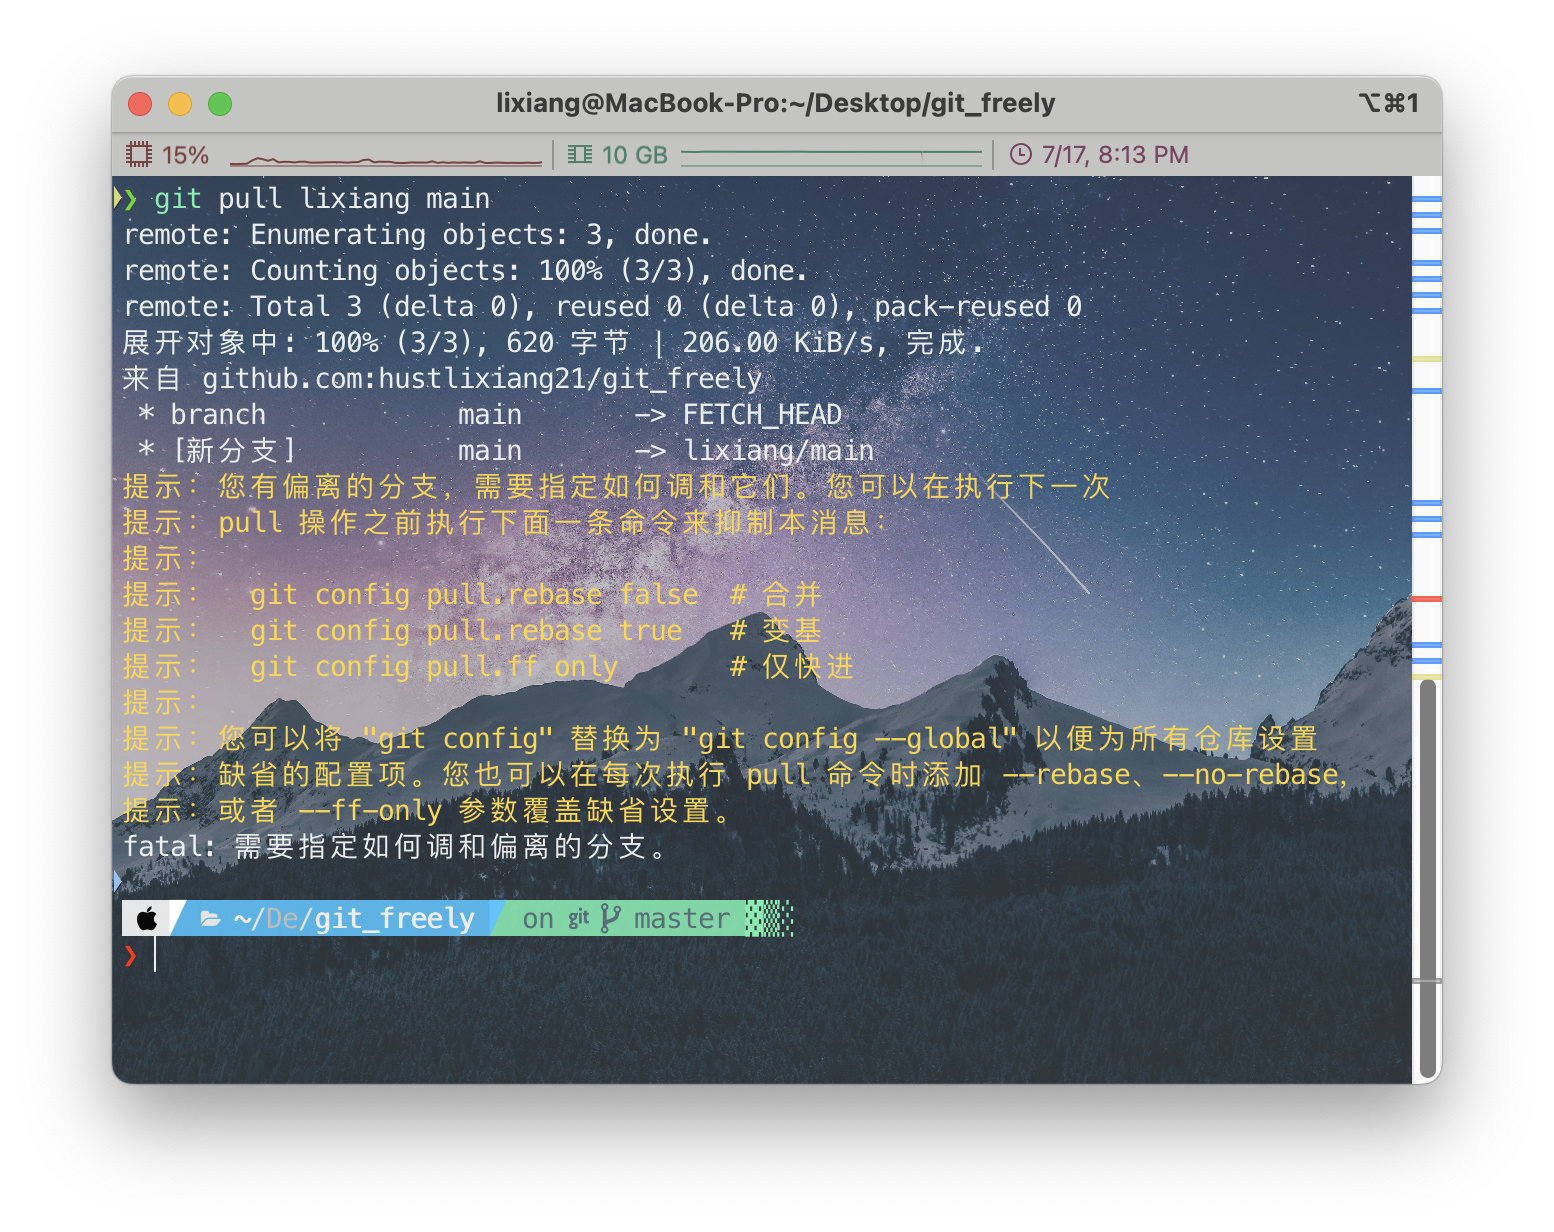Click the command input cursor line

point(155,955)
